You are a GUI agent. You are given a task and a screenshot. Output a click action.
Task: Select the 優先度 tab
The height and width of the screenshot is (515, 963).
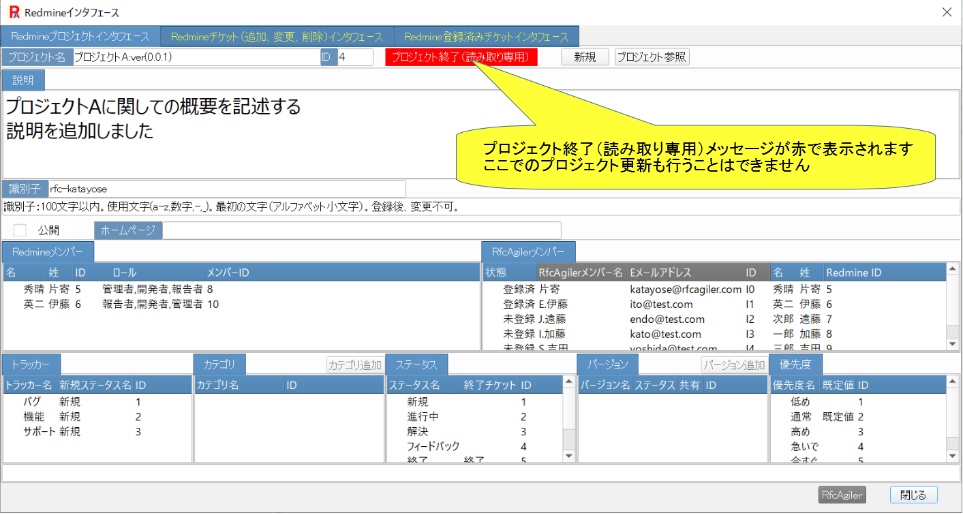(795, 365)
